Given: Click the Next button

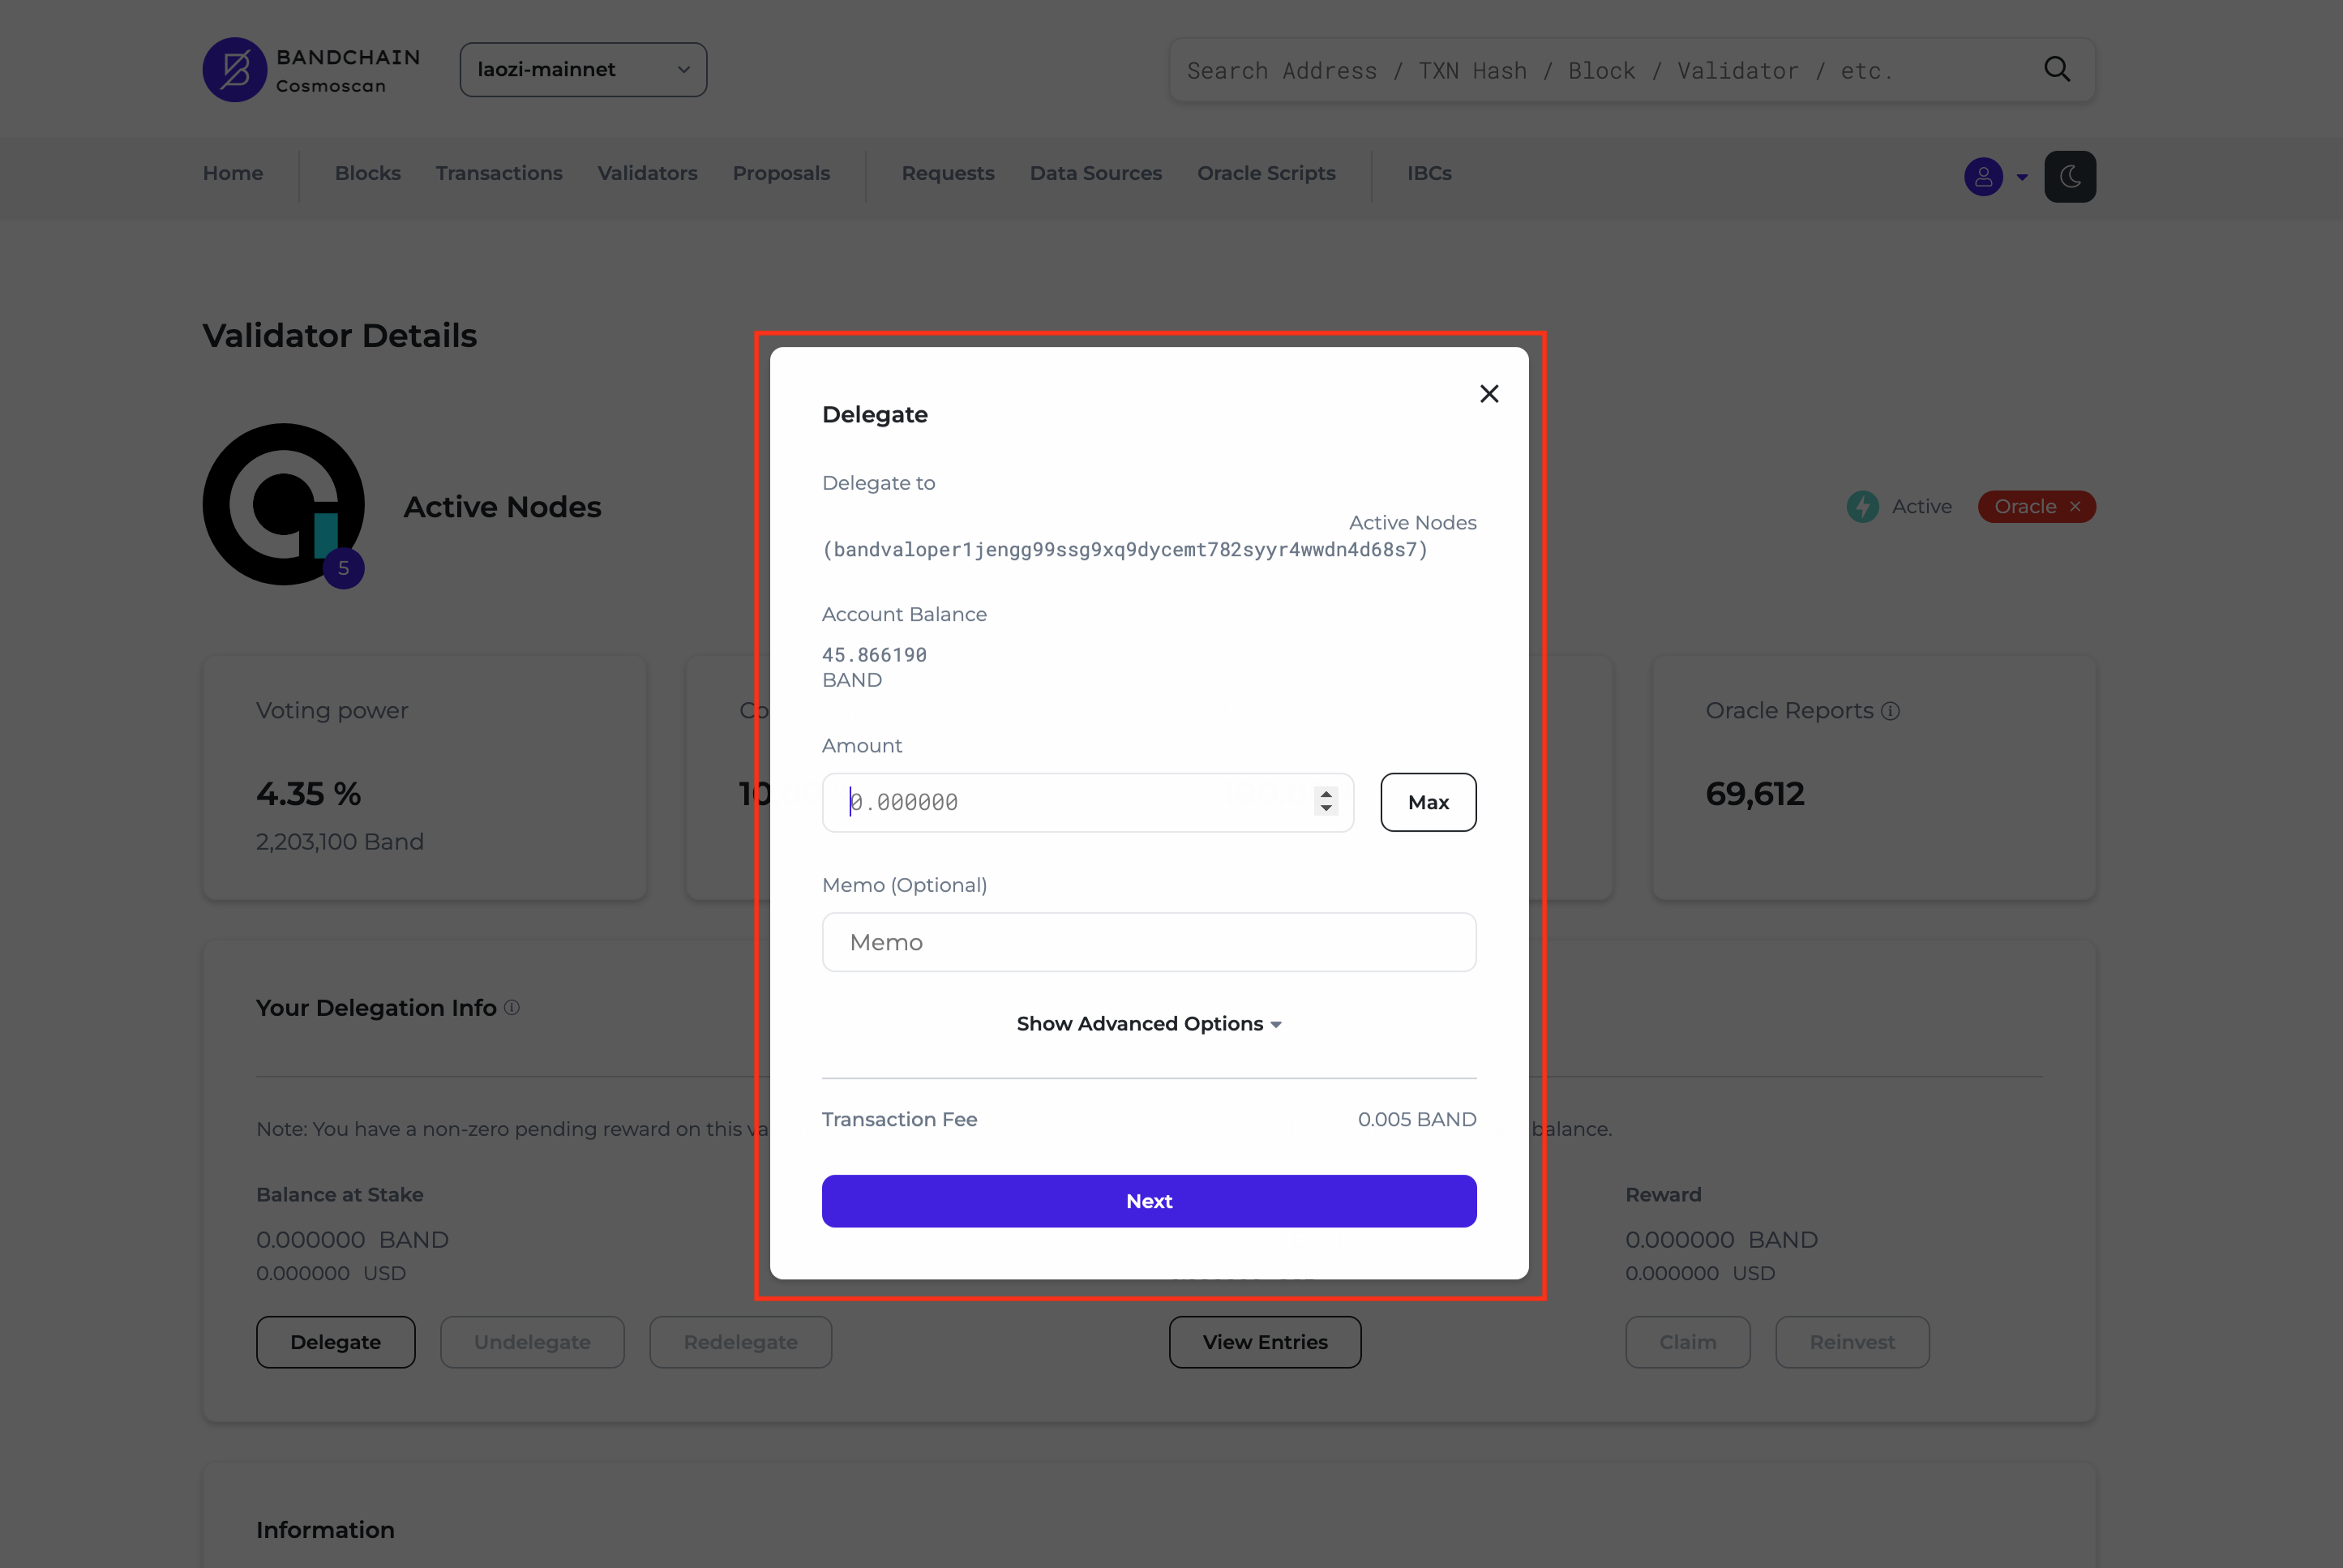Looking at the screenshot, I should [x=1149, y=1201].
